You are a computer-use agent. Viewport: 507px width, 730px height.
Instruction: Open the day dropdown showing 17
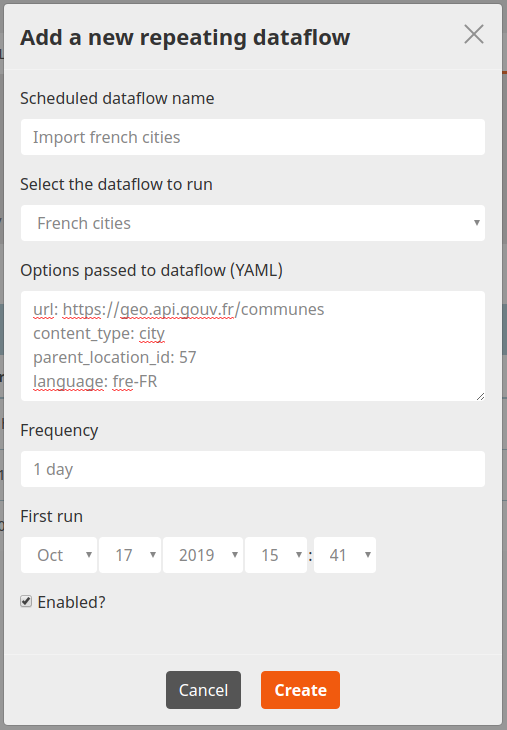pos(130,555)
